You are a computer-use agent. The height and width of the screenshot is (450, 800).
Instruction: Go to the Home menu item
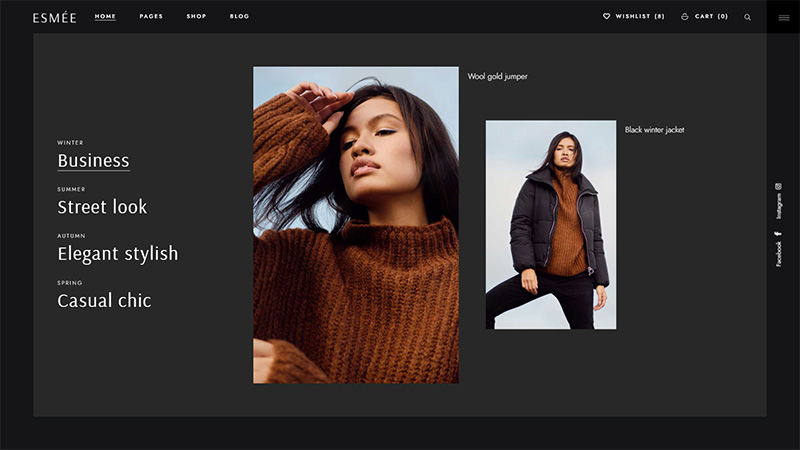click(x=105, y=17)
